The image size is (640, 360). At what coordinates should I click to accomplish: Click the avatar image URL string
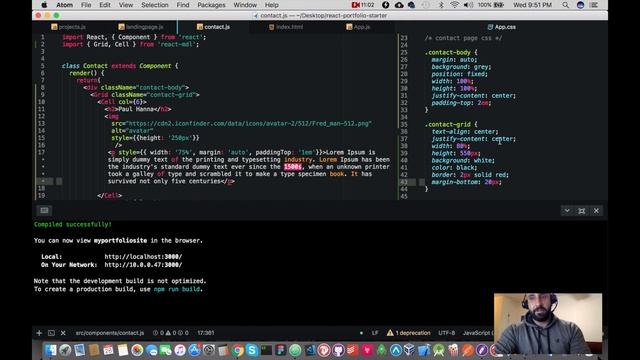249,123
